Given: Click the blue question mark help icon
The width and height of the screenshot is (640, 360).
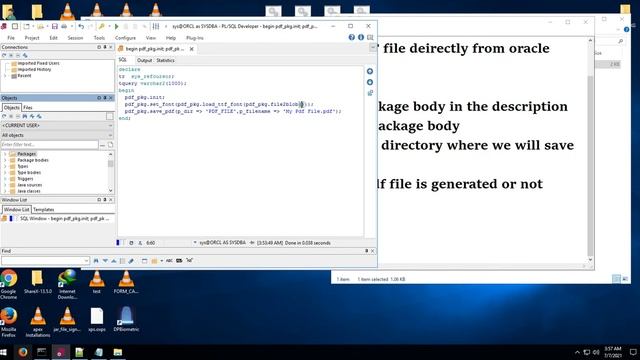Looking at the screenshot, I should coord(351,37).
